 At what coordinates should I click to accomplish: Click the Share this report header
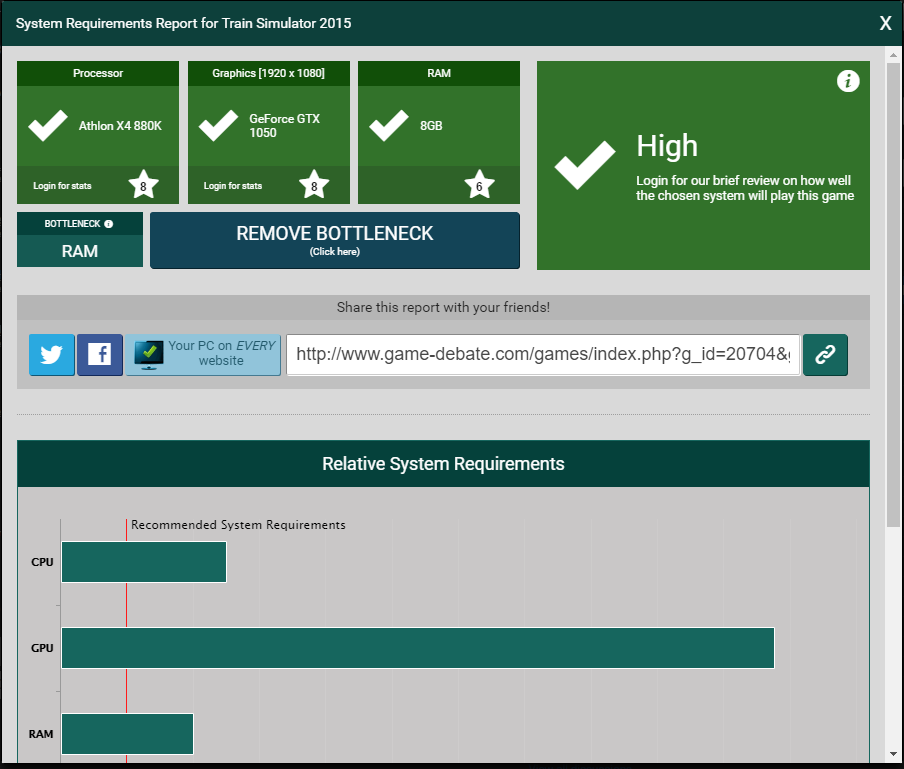tap(443, 307)
